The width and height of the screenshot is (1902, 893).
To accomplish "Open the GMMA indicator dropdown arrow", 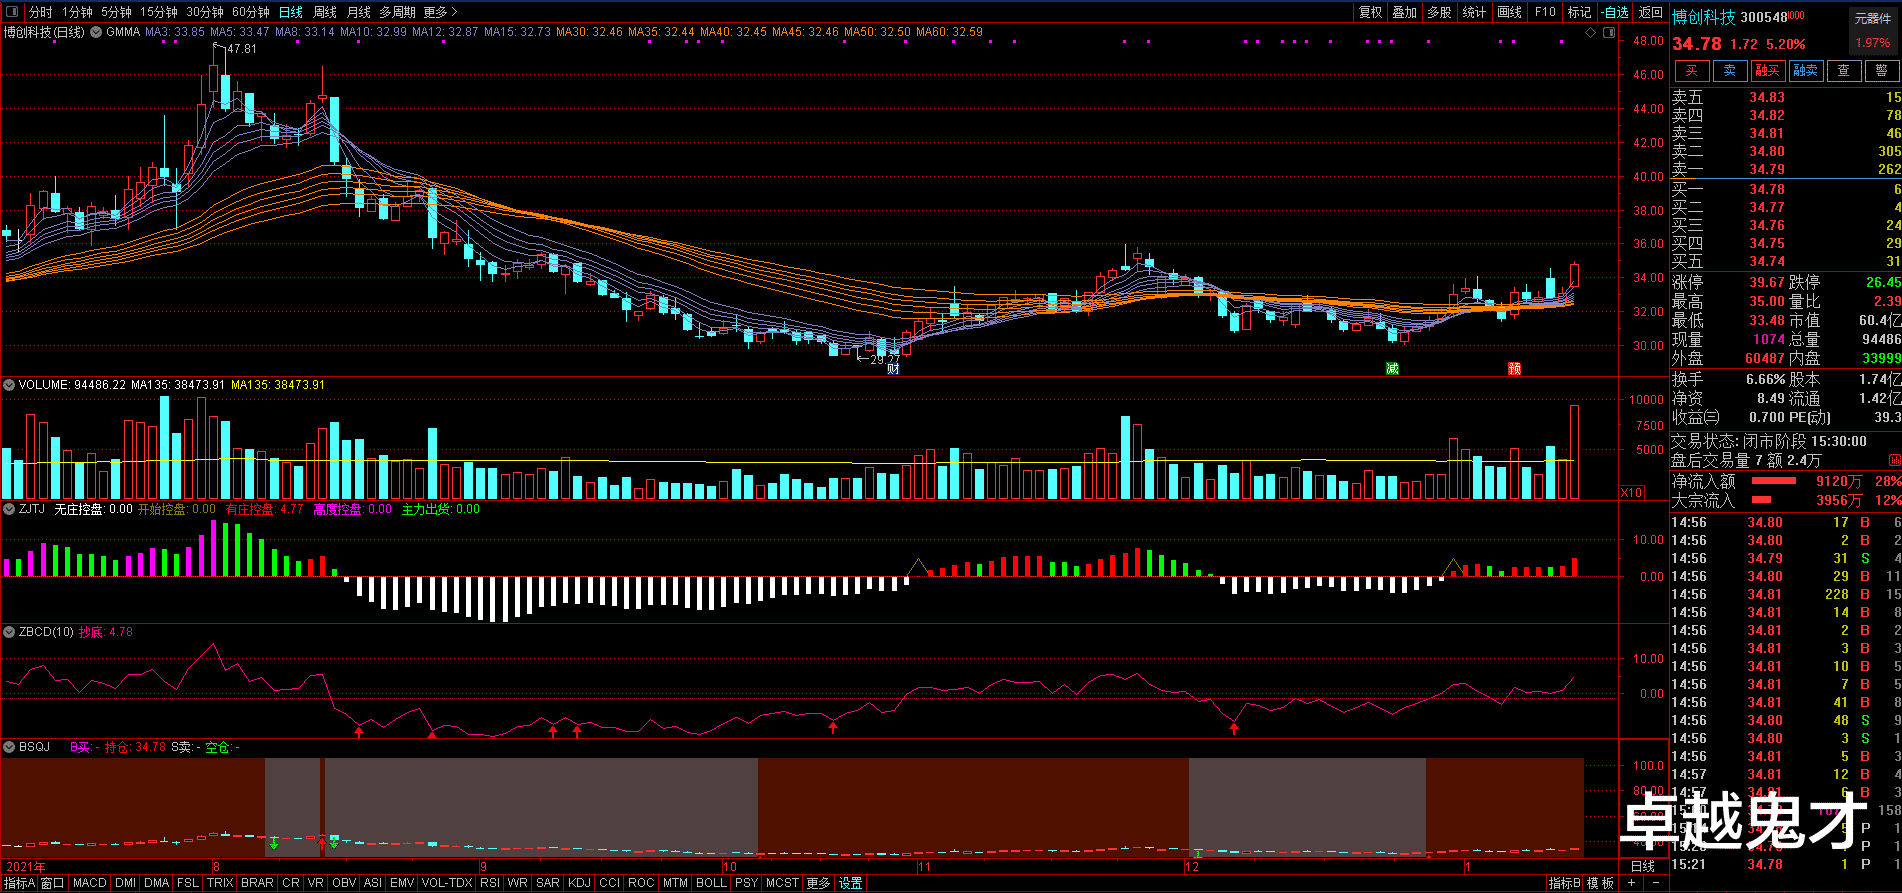I will pyautogui.click(x=96, y=32).
